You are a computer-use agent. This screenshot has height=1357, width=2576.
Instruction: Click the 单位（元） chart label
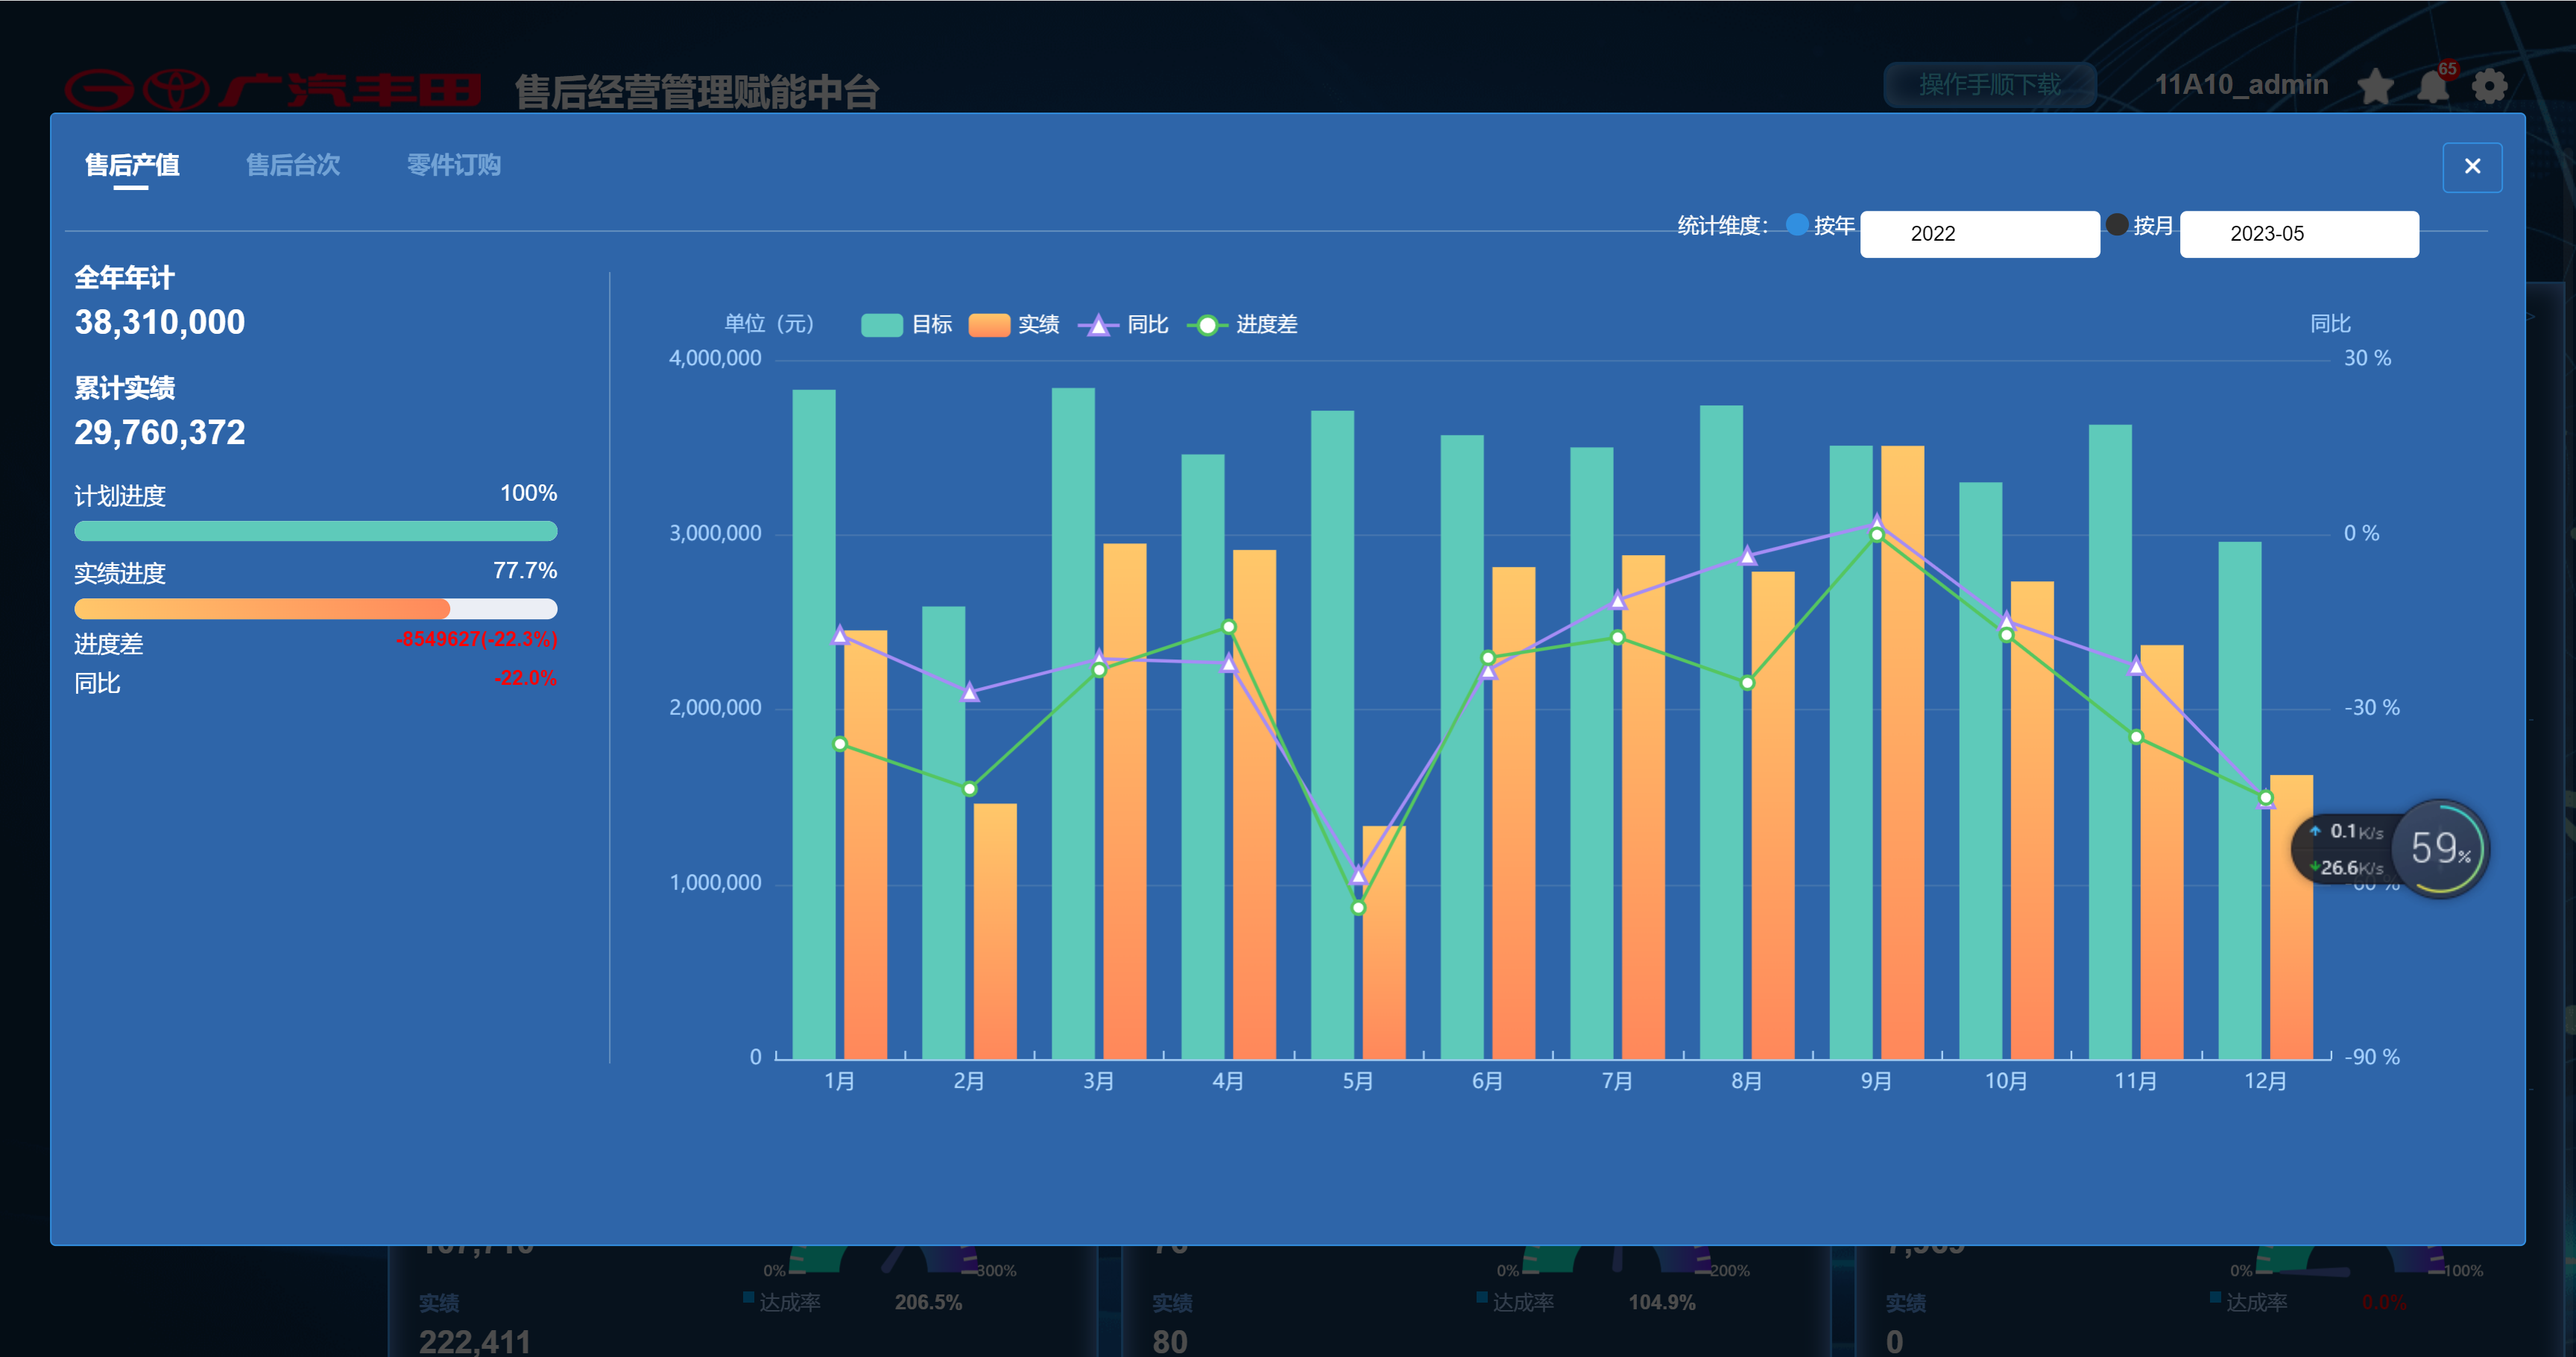[769, 324]
